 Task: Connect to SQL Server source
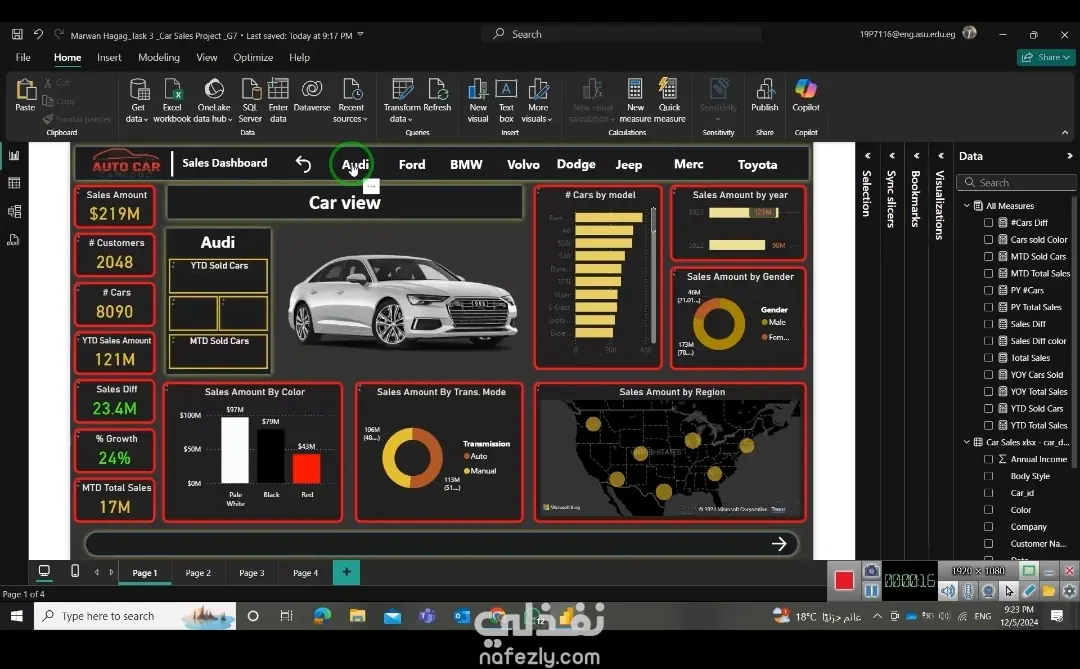(x=250, y=101)
